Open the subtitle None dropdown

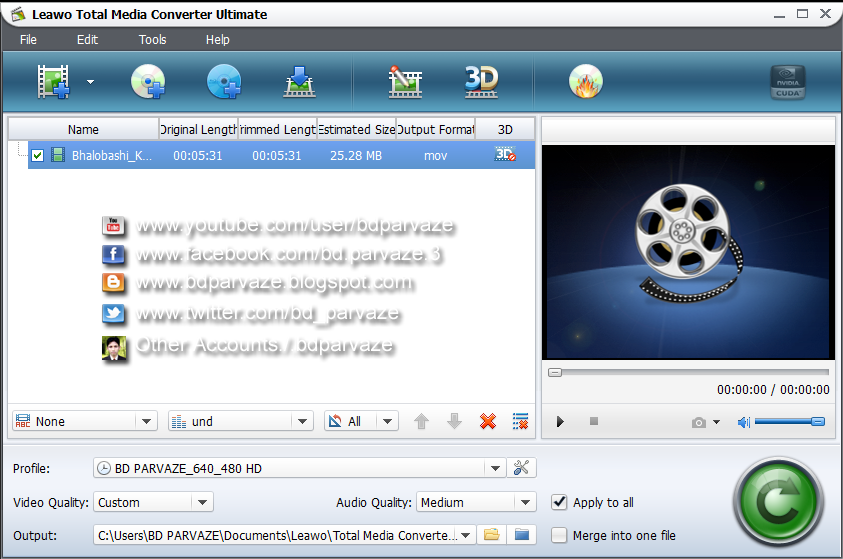(x=85, y=421)
